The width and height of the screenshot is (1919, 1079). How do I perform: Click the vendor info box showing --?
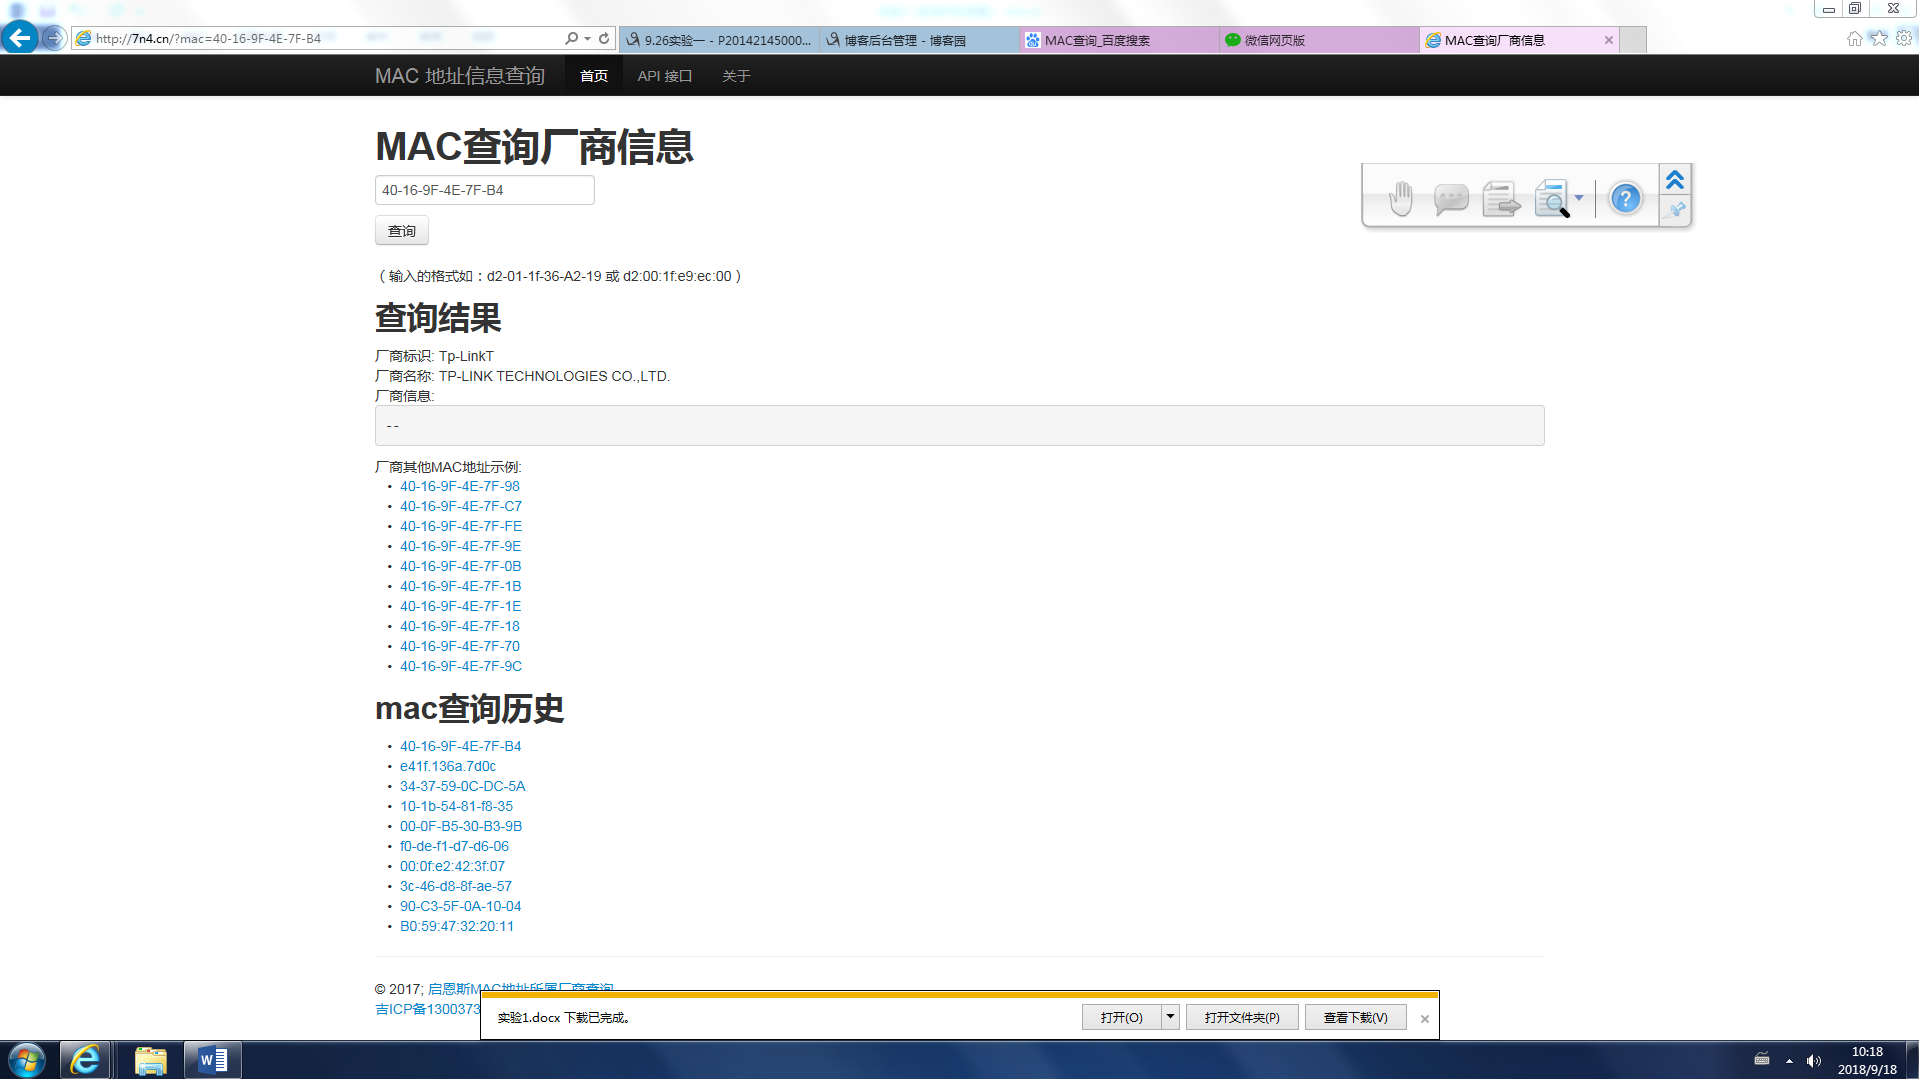click(960, 426)
